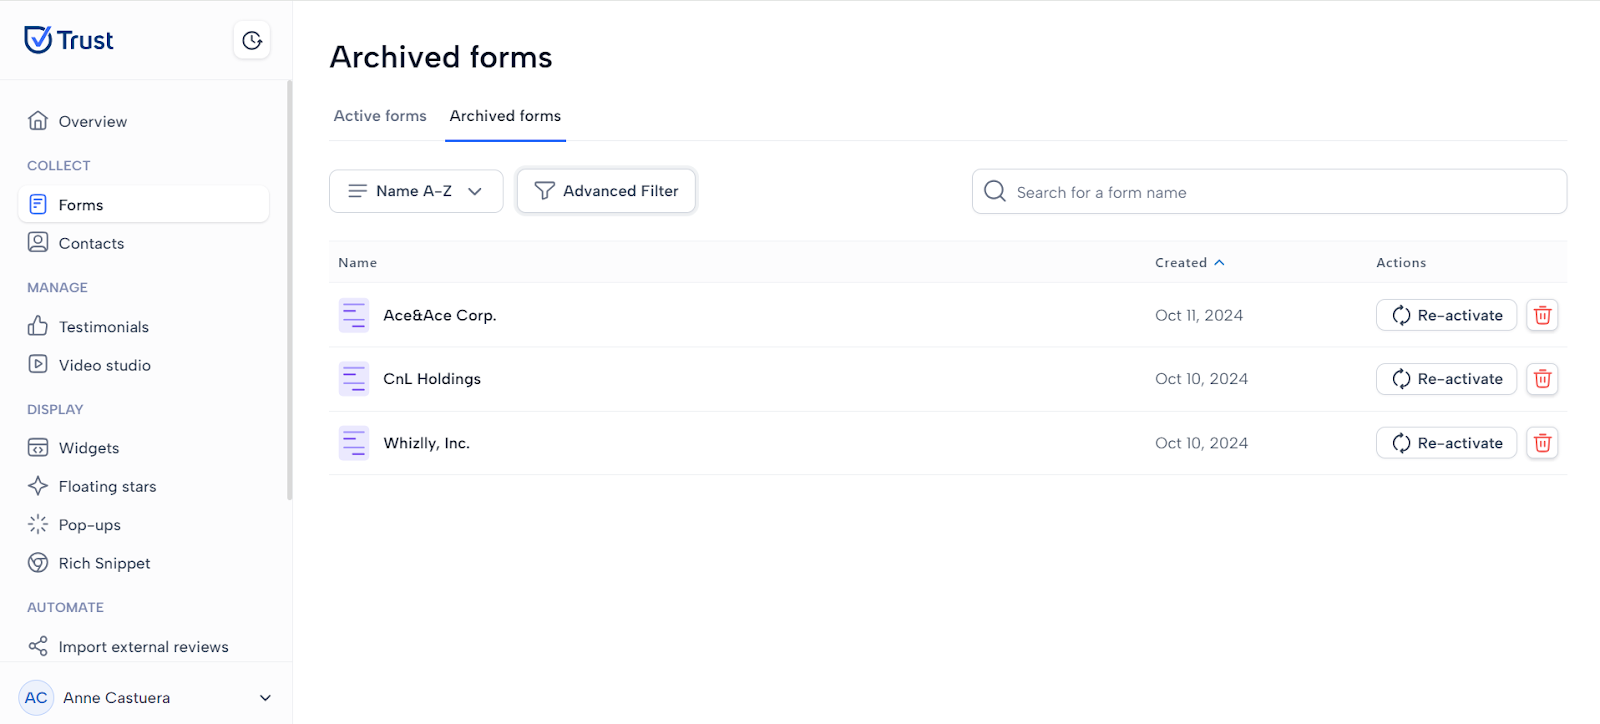Open the Name A-Z sort dropdown

(416, 191)
